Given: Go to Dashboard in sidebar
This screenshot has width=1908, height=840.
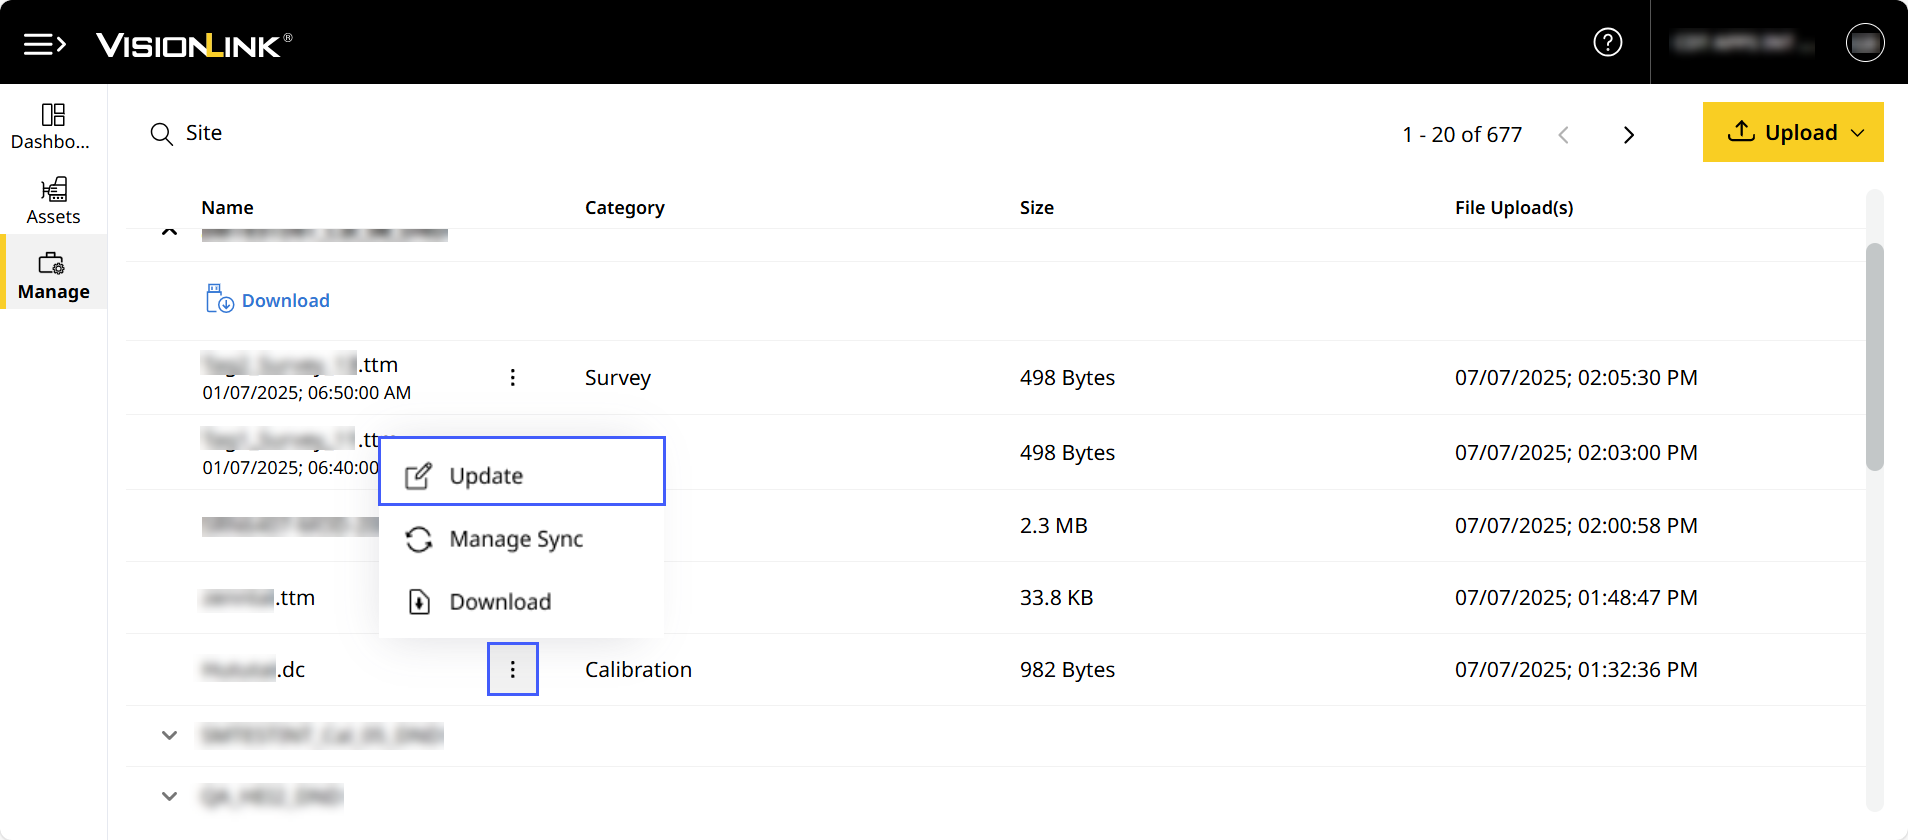Looking at the screenshot, I should [x=53, y=126].
